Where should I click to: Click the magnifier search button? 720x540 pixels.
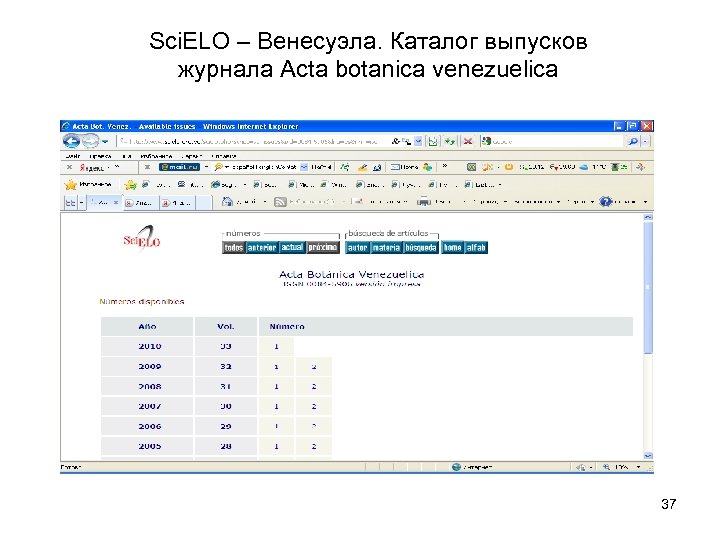pyautogui.click(x=633, y=141)
